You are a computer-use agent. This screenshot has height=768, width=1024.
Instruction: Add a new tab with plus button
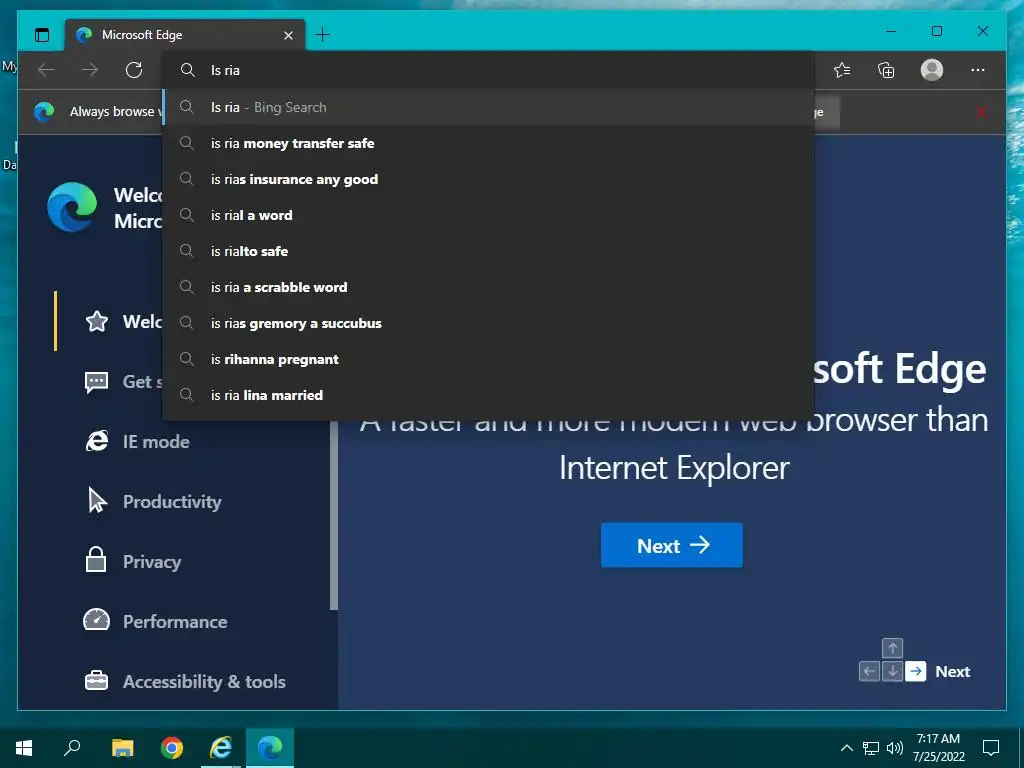click(323, 35)
